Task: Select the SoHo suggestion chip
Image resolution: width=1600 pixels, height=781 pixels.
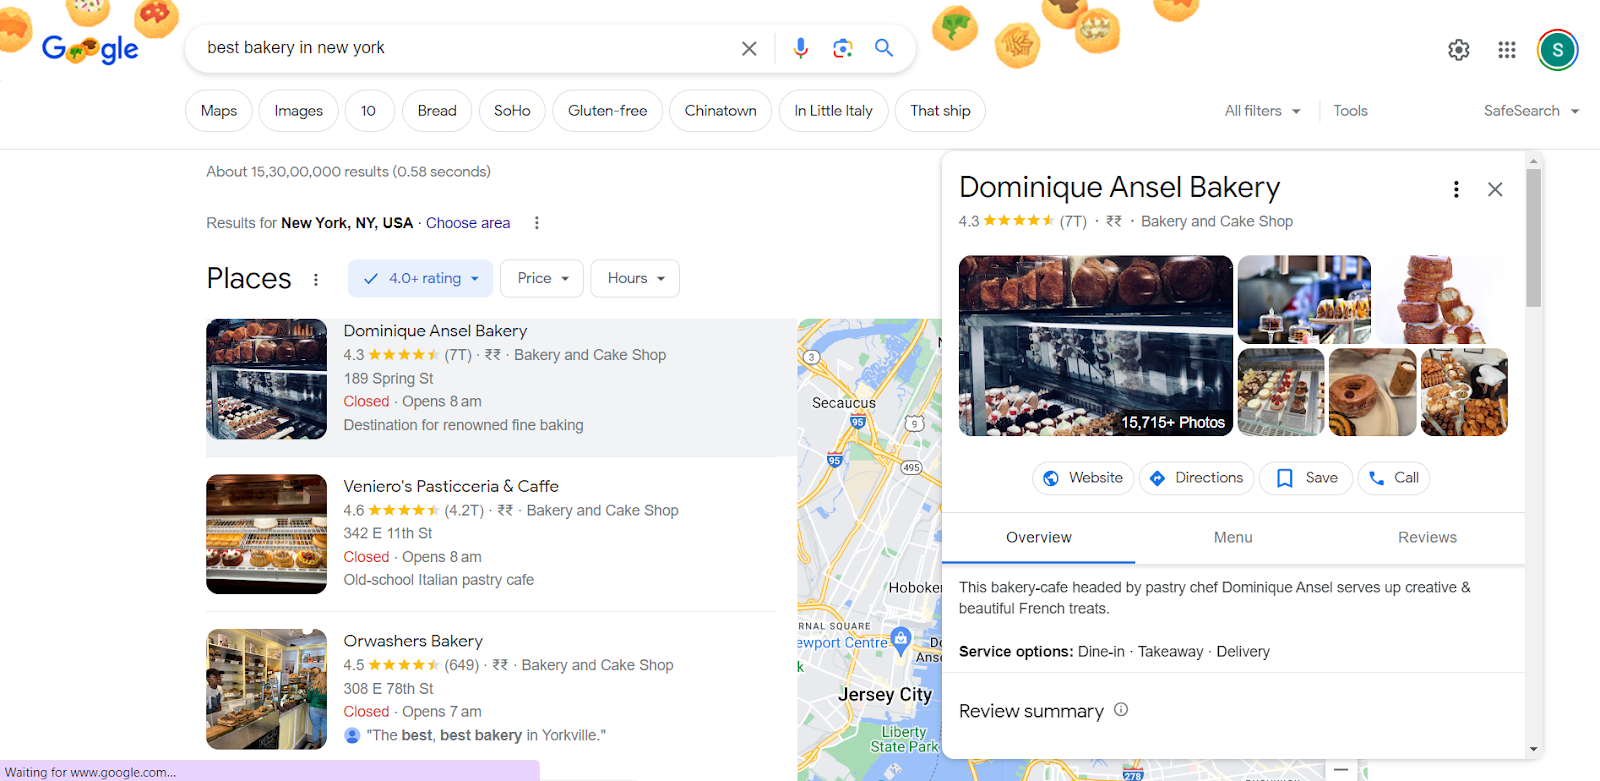Action: (512, 111)
